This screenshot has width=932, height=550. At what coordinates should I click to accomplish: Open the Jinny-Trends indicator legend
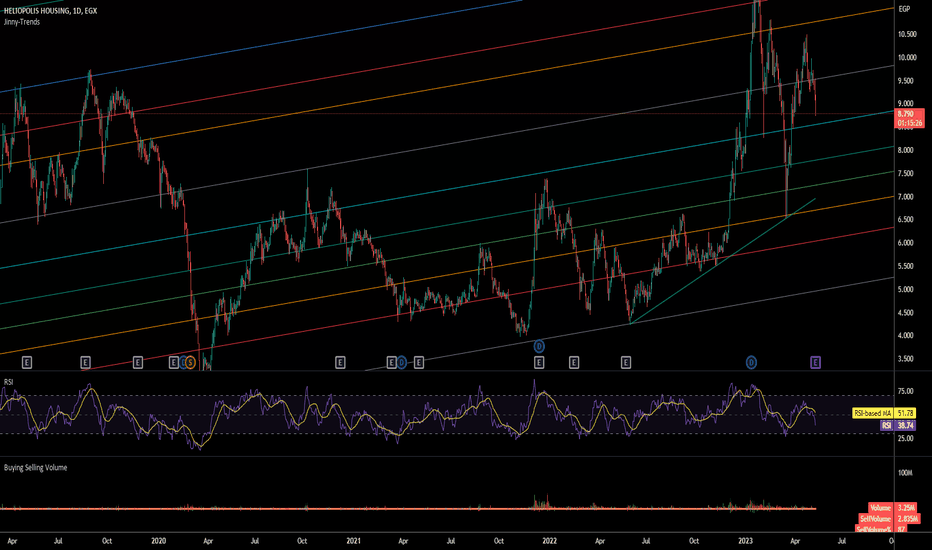[22, 22]
